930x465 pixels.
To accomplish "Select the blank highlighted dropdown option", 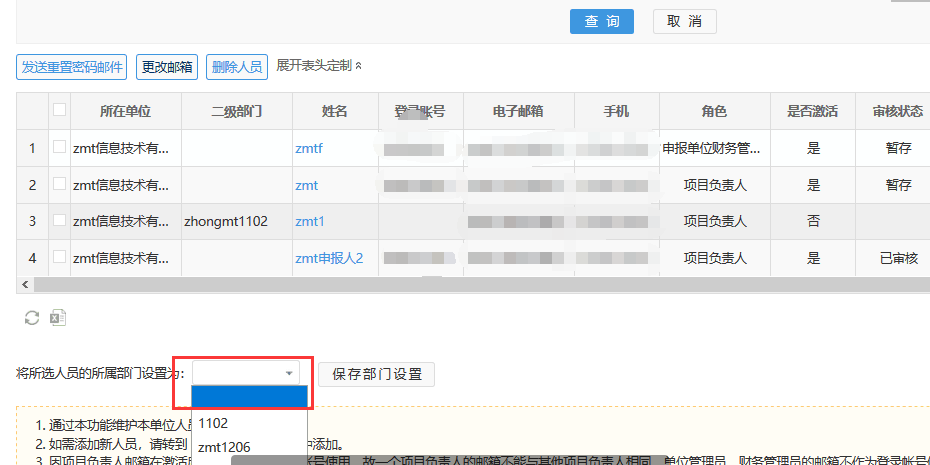I will click(250, 397).
